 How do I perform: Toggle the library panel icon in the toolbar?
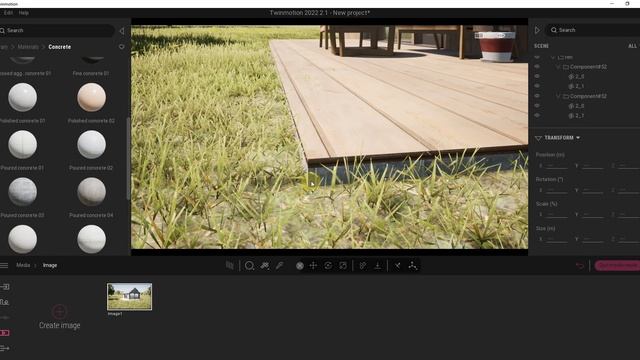(230, 265)
